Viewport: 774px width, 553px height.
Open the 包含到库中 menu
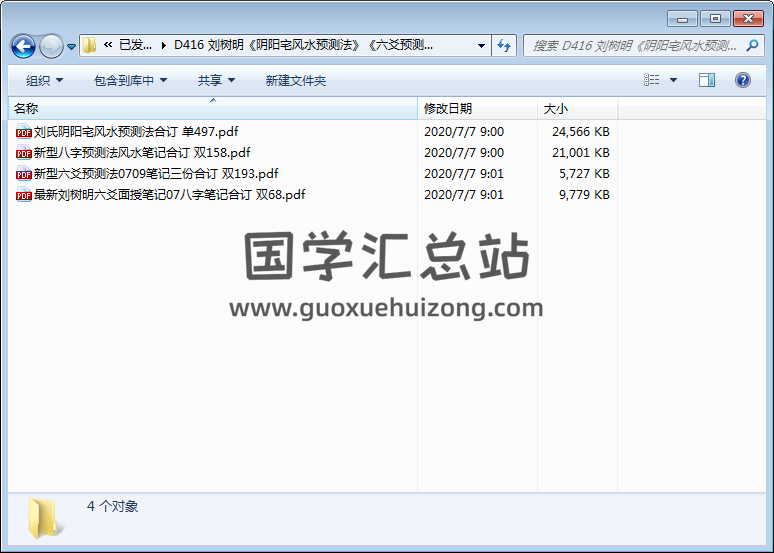[130, 80]
